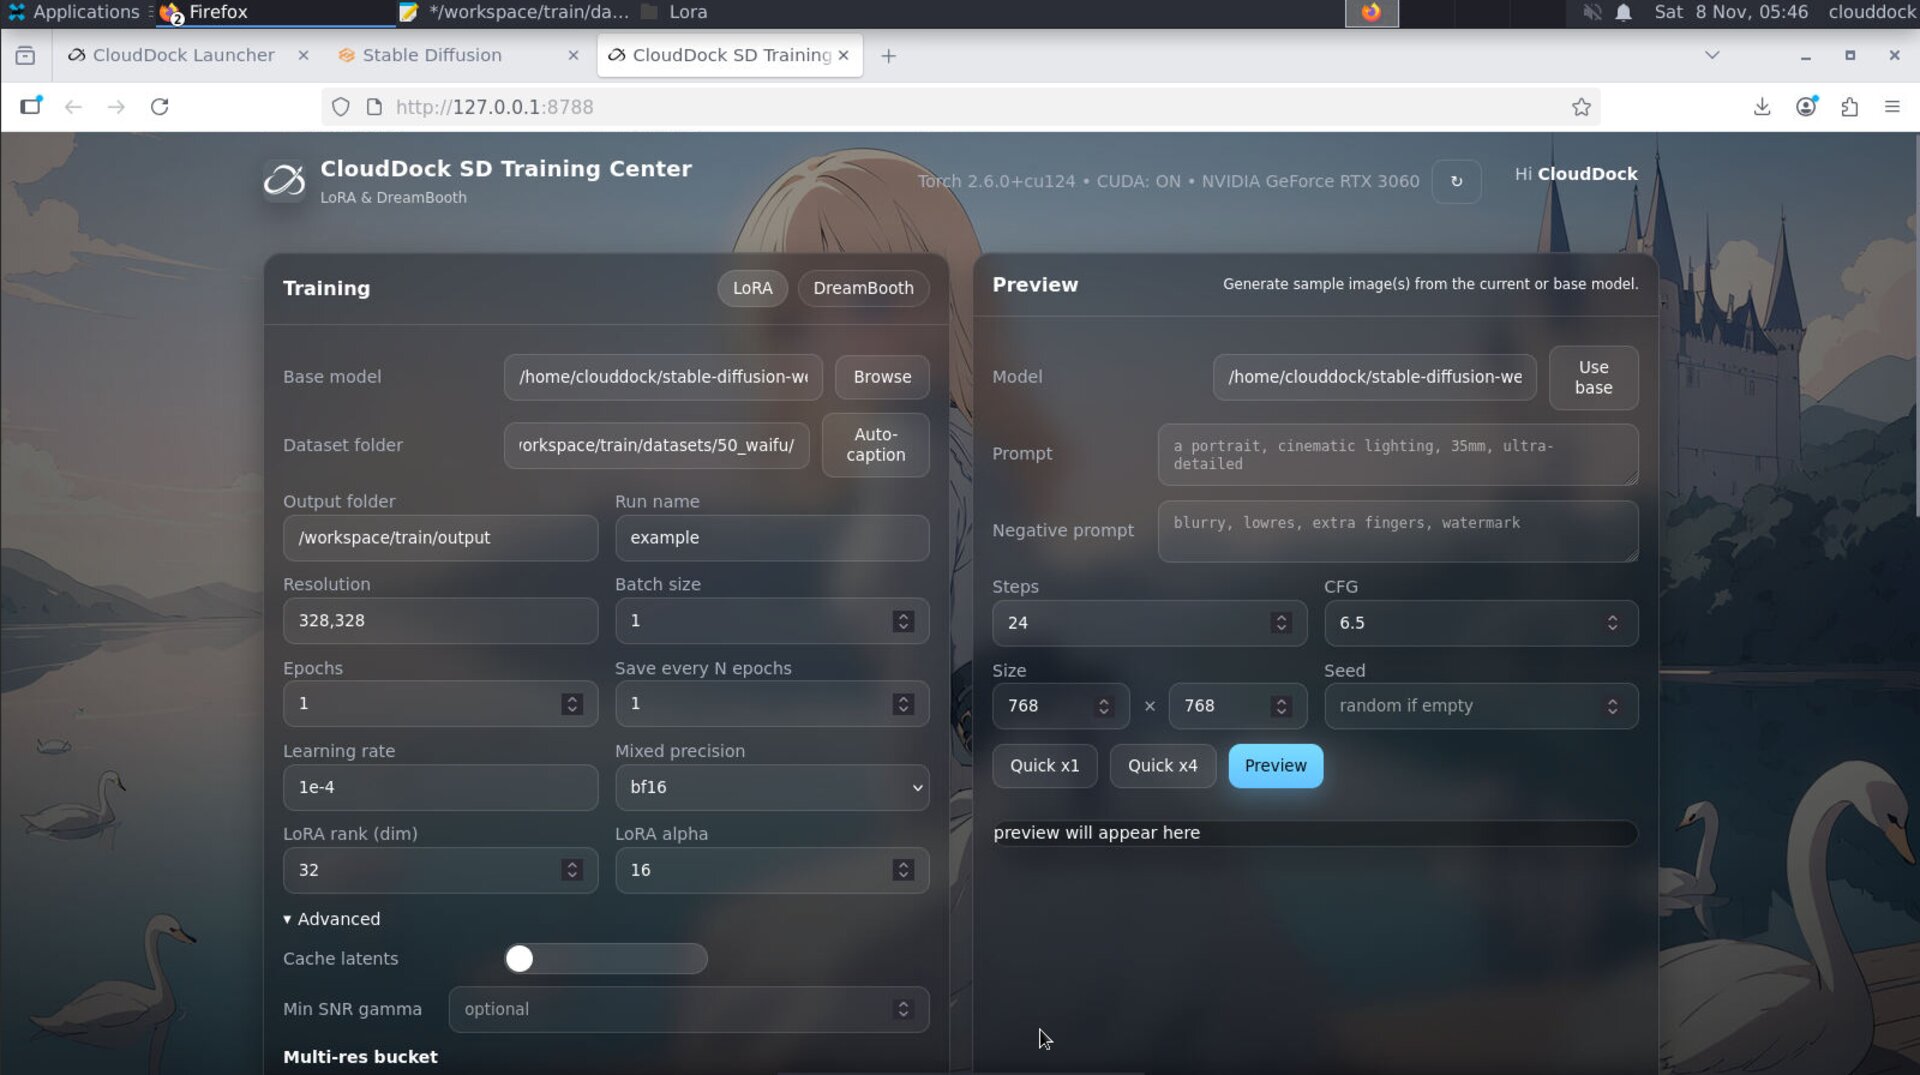Open the Firefox downloads icon
This screenshot has height=1075, width=1920.
pyautogui.click(x=1762, y=107)
